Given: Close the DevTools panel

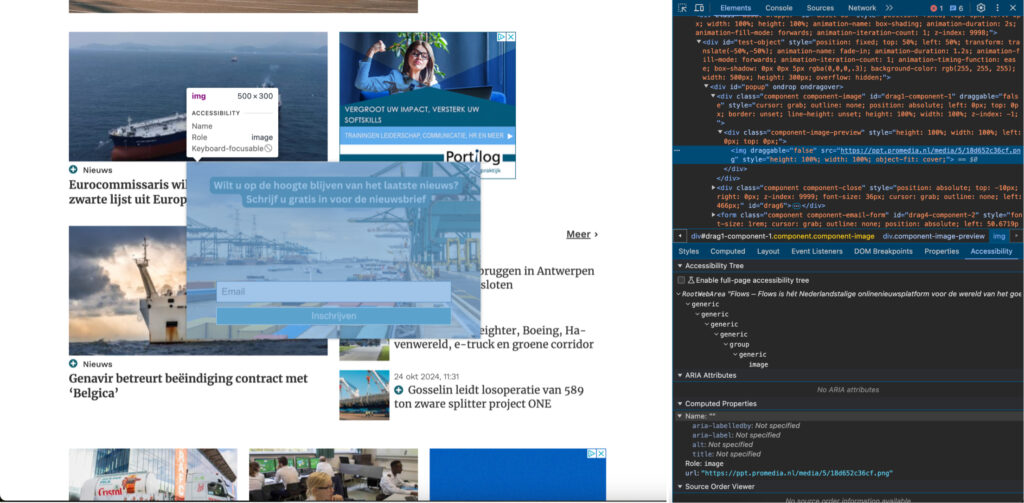Looking at the screenshot, I should tap(1013, 8).
